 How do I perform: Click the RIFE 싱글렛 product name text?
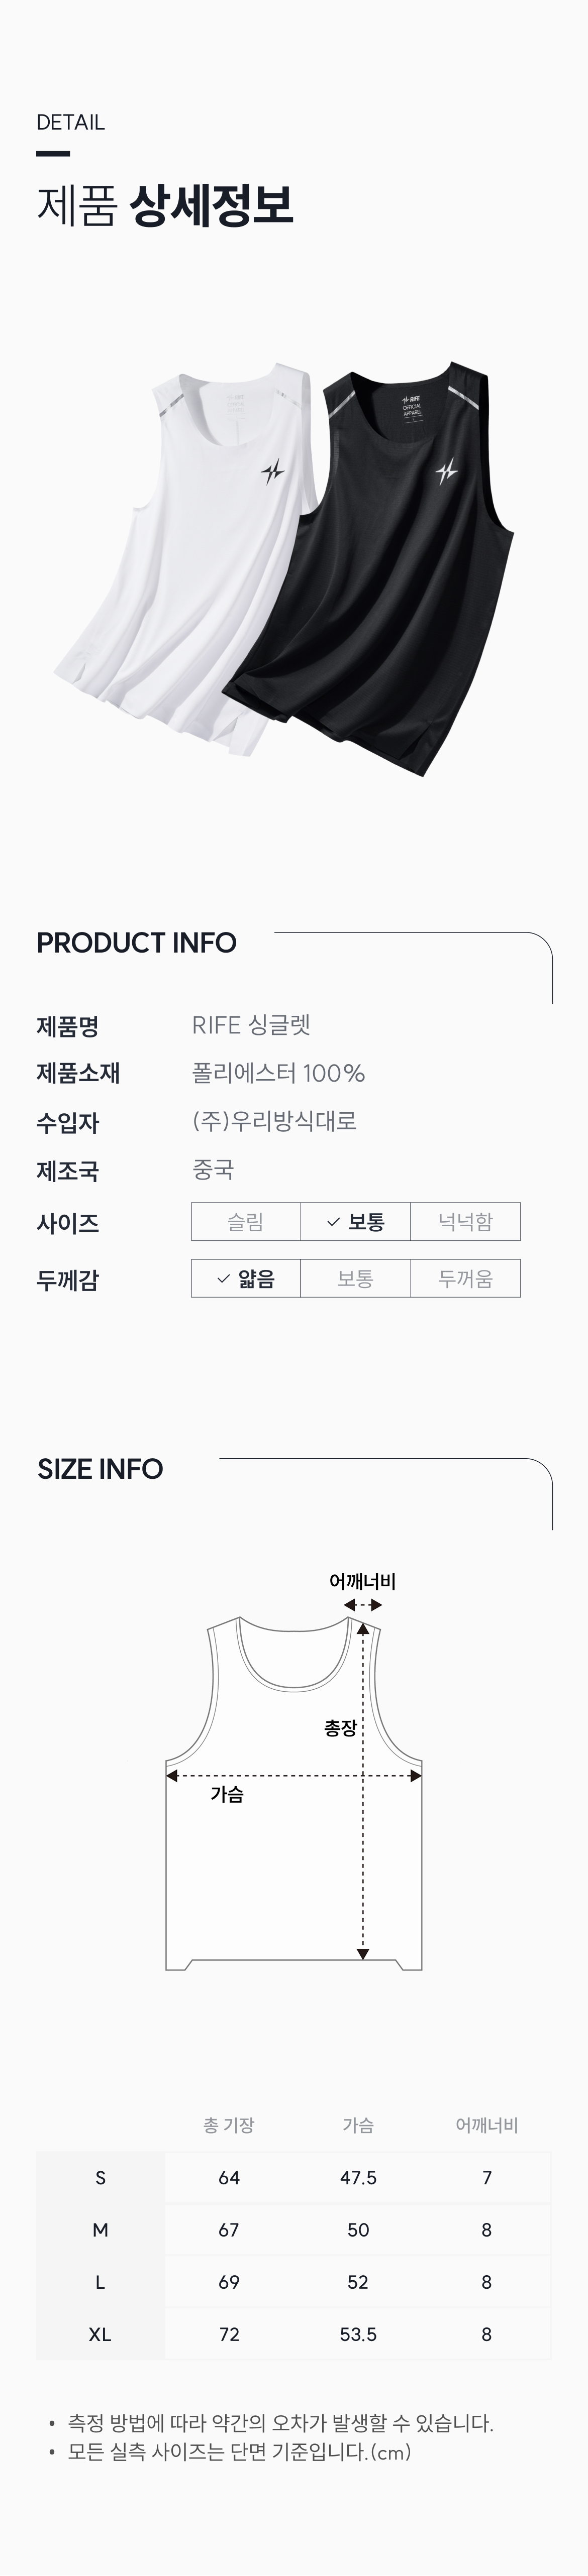(x=251, y=1025)
